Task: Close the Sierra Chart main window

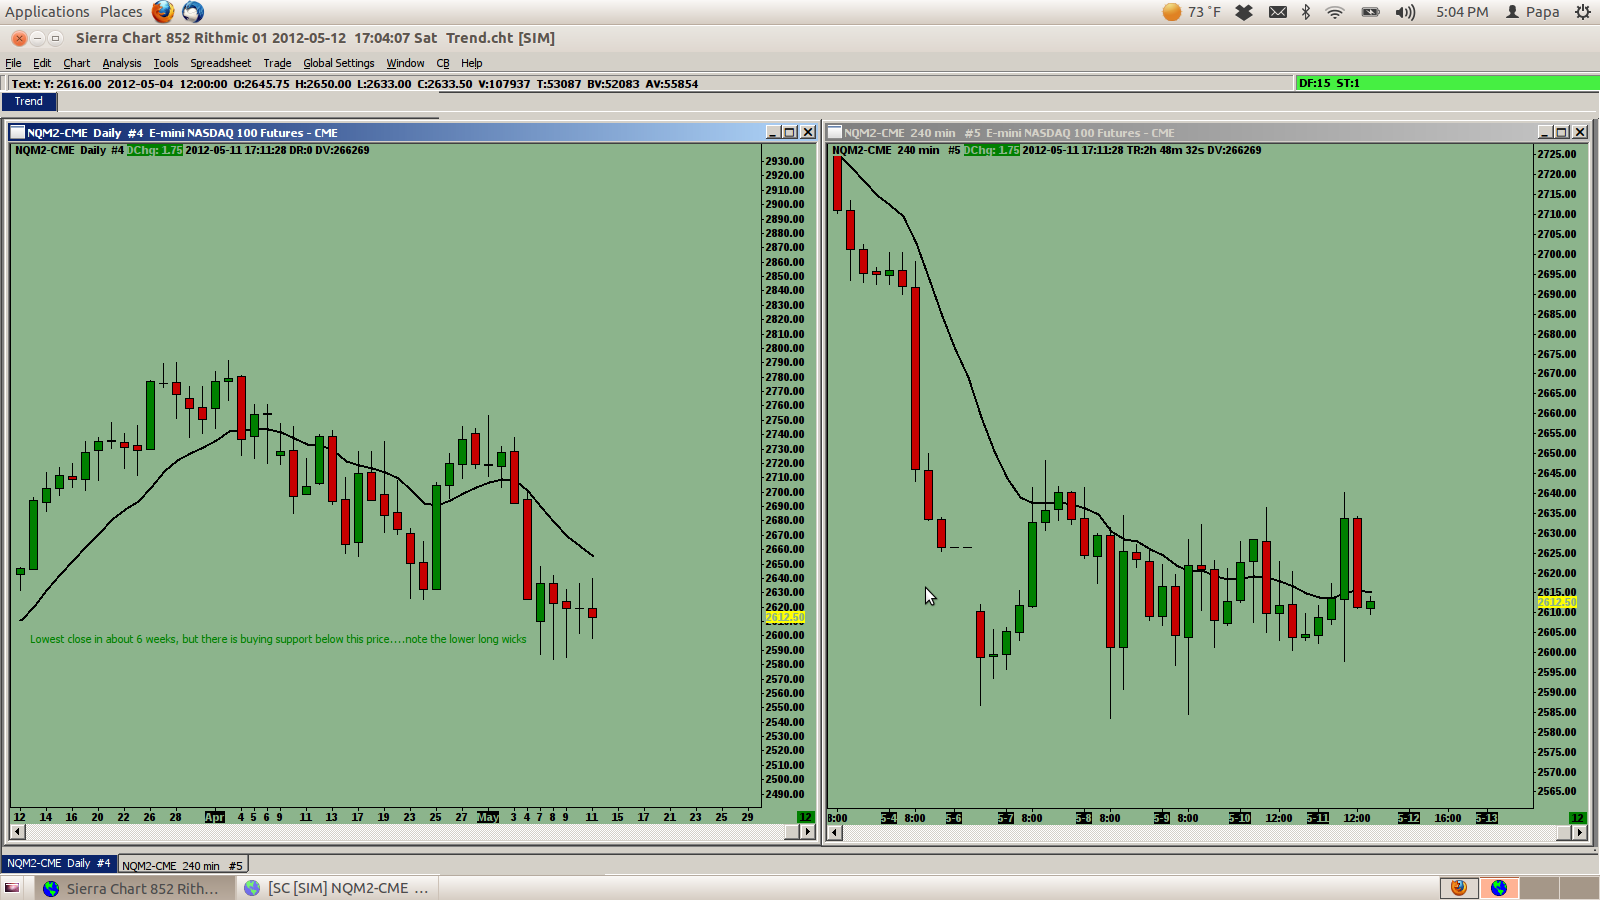Action: coord(19,38)
